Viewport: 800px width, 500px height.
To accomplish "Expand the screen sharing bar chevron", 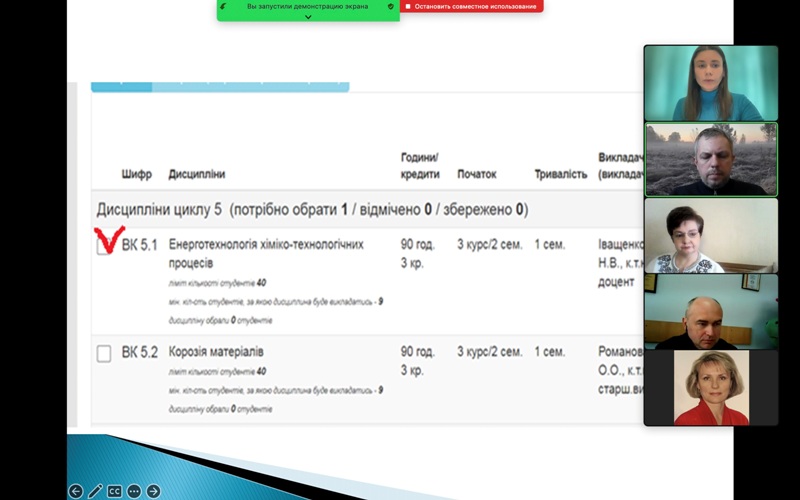I will point(308,17).
